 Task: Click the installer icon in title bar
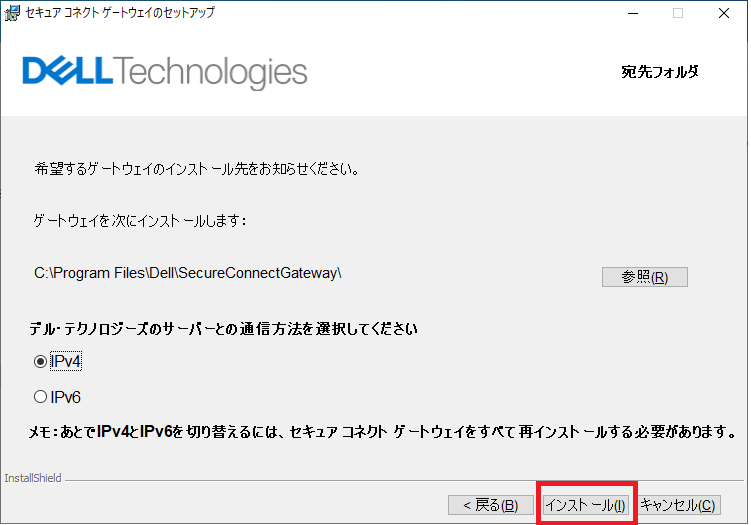[x=12, y=13]
